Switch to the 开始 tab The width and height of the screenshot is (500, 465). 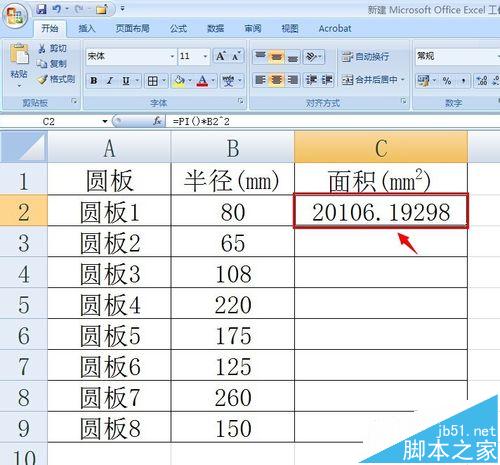pyautogui.click(x=50, y=29)
